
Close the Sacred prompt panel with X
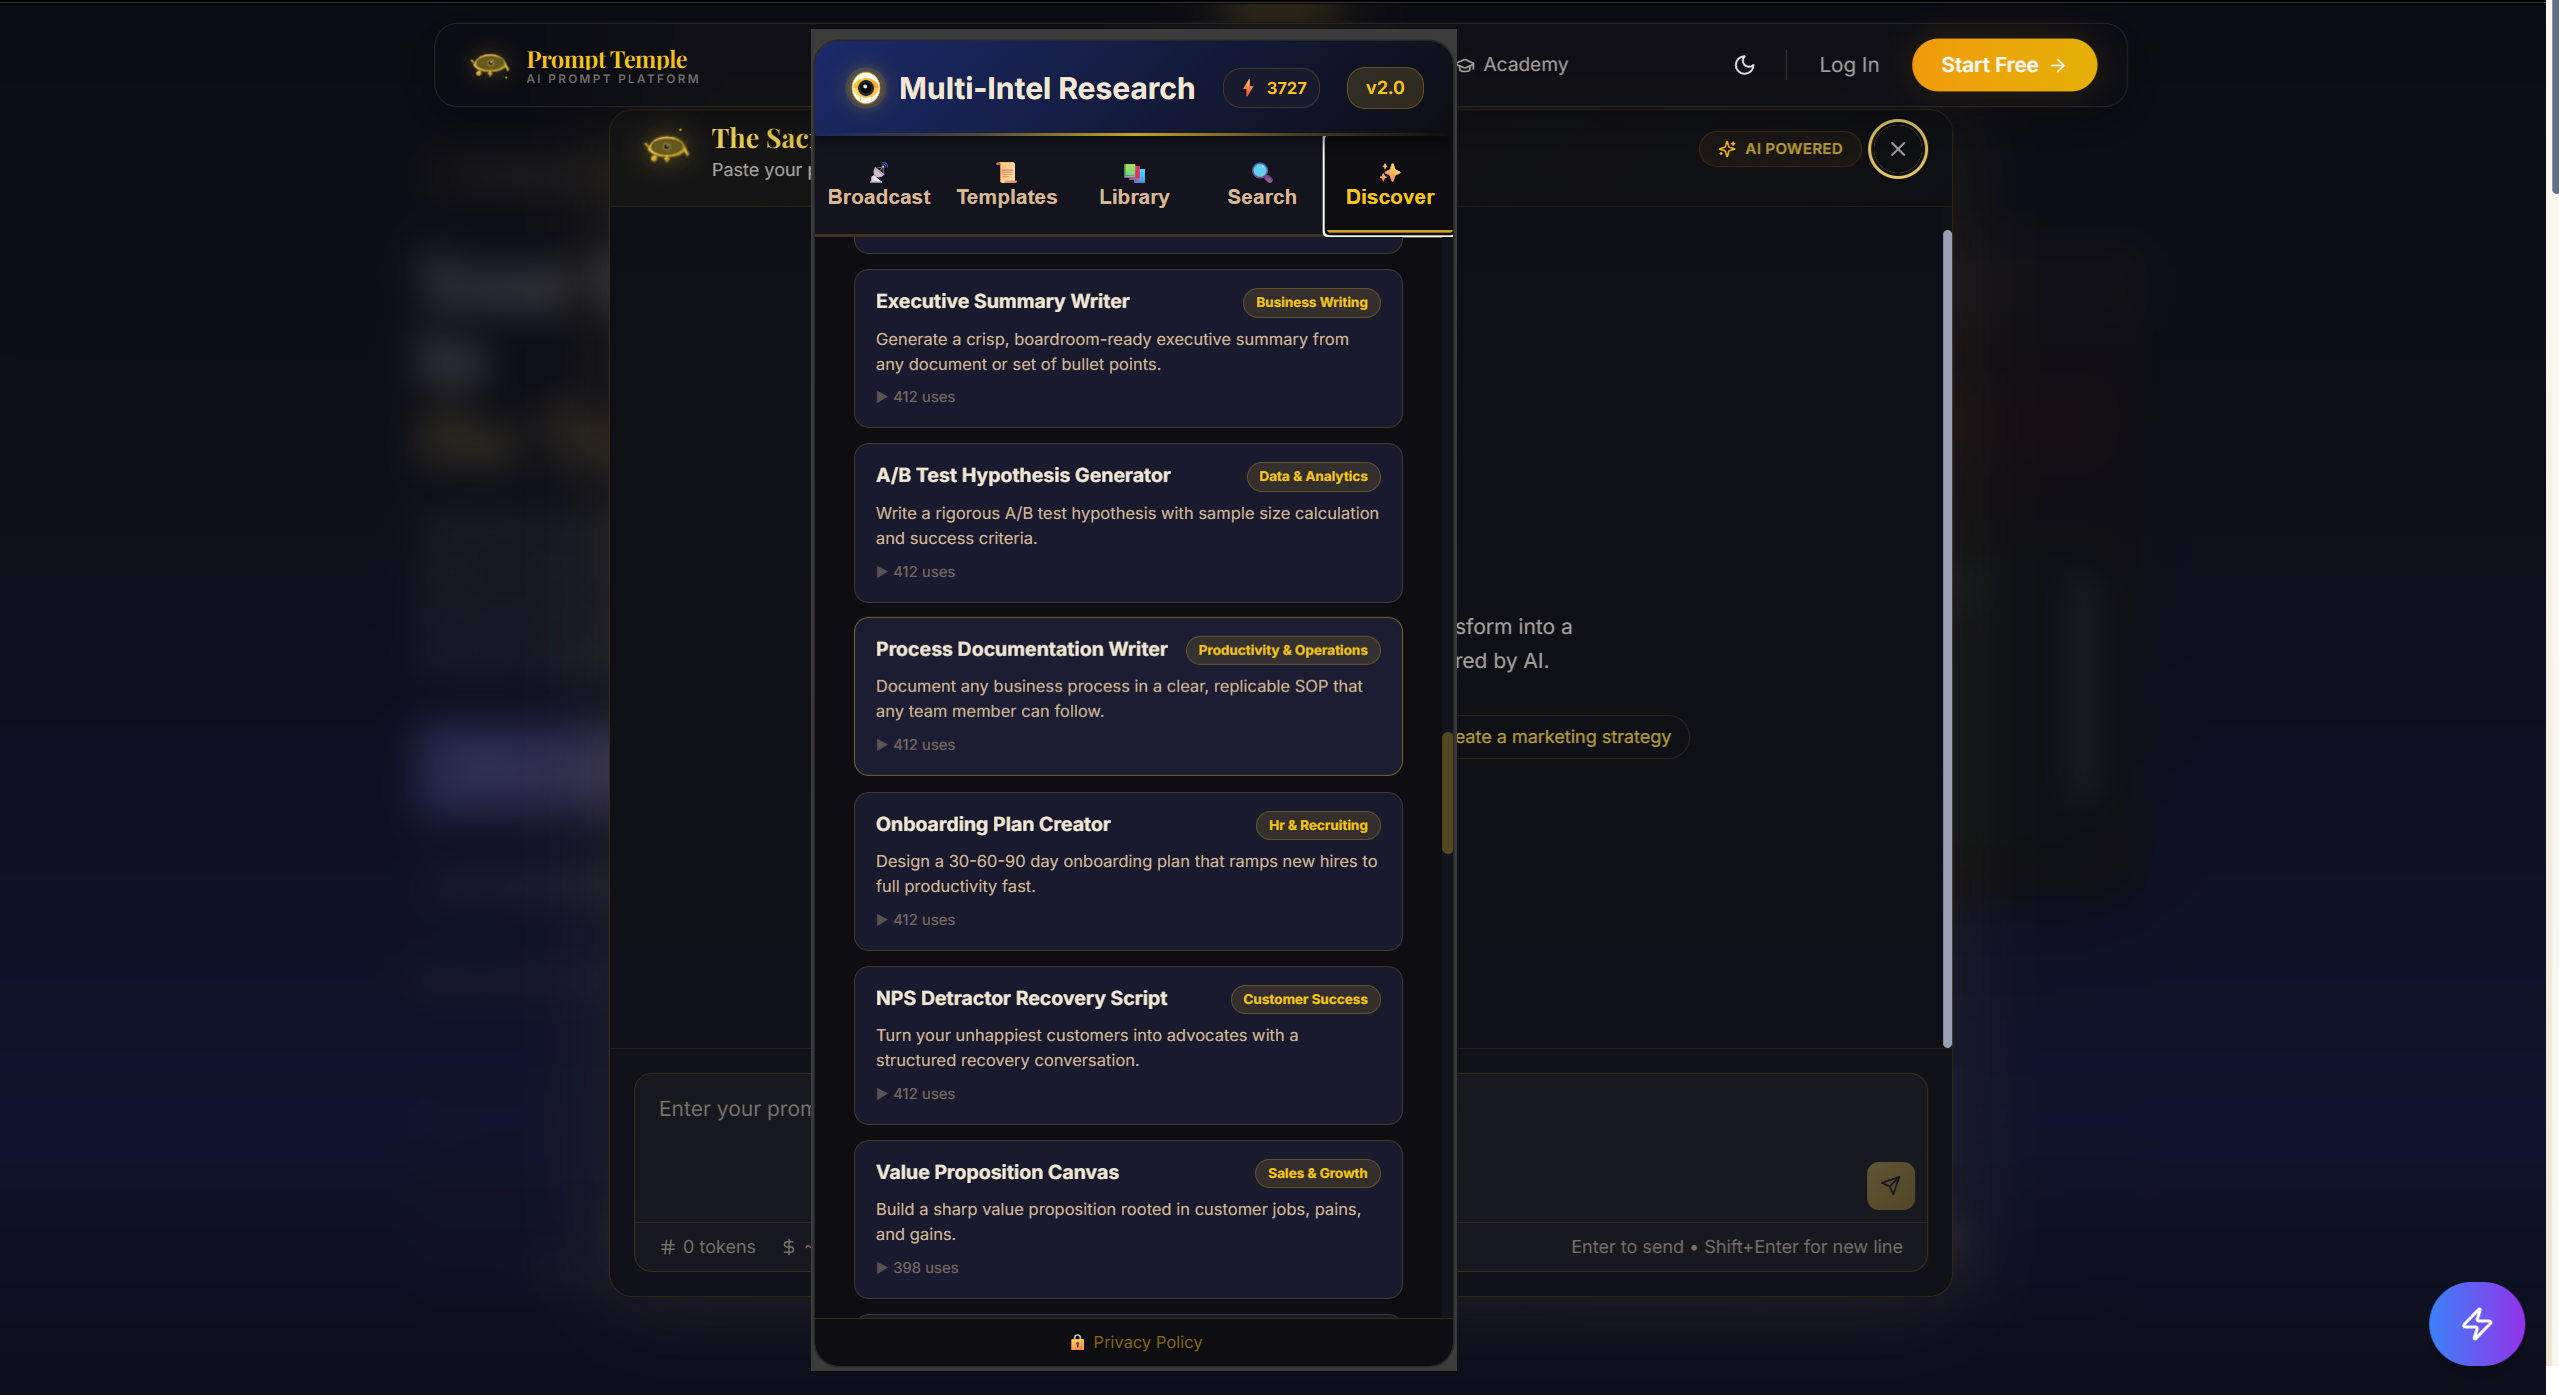(1897, 149)
